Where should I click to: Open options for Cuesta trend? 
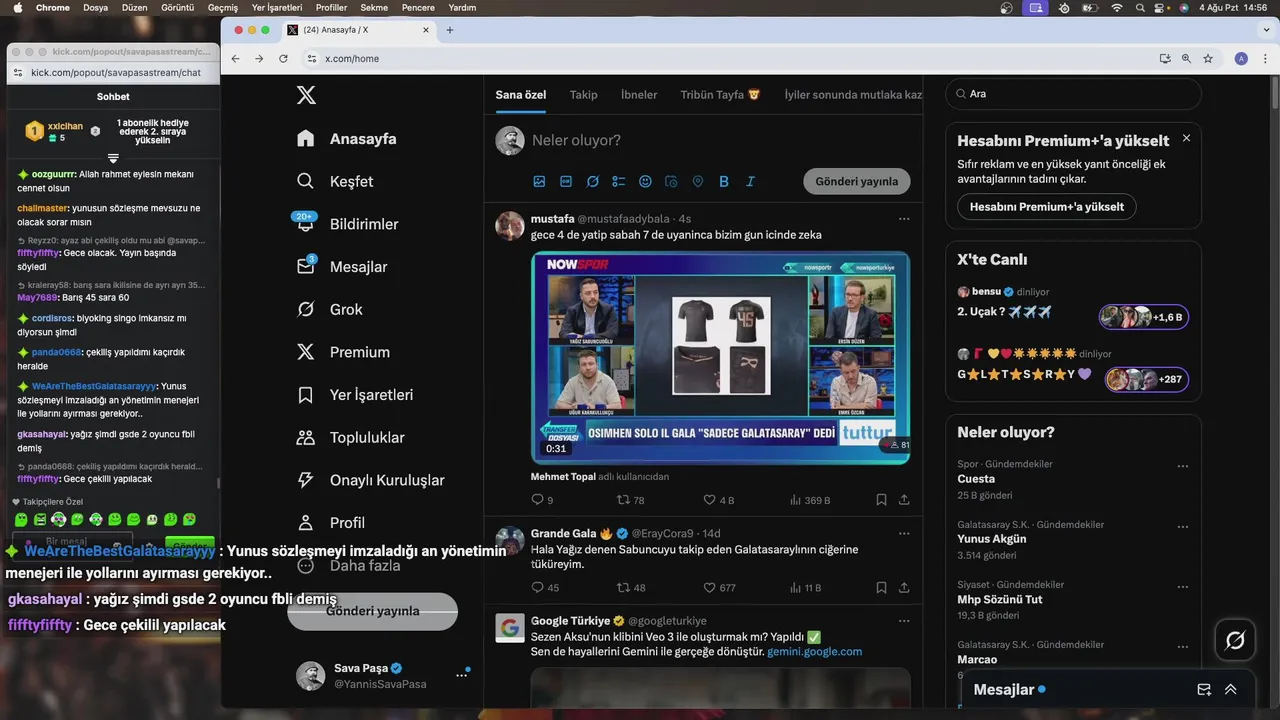[x=1183, y=466]
